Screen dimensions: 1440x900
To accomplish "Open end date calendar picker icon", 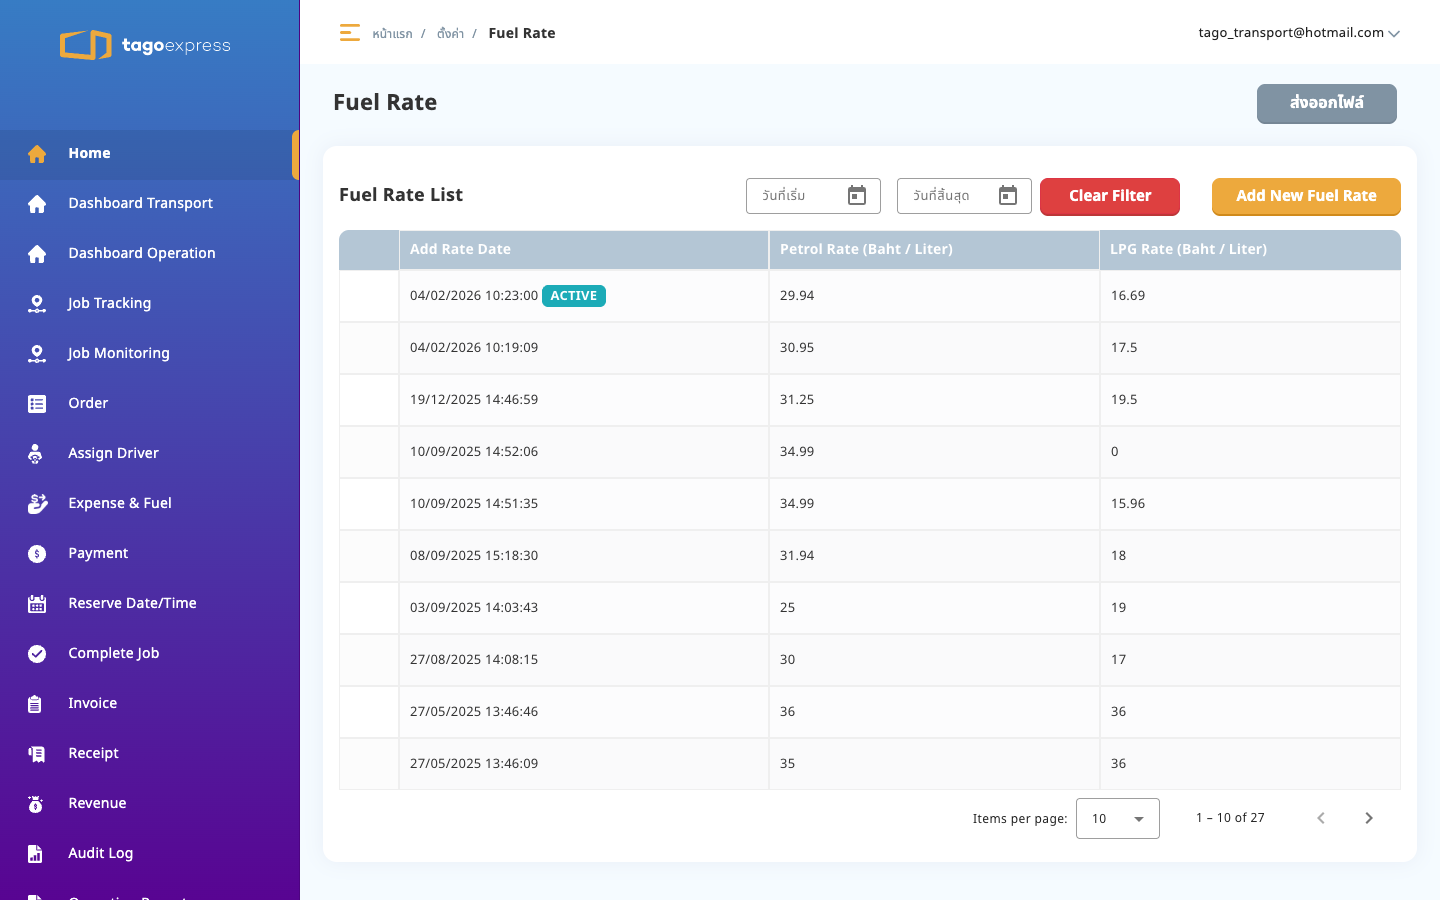I will click(1008, 195).
